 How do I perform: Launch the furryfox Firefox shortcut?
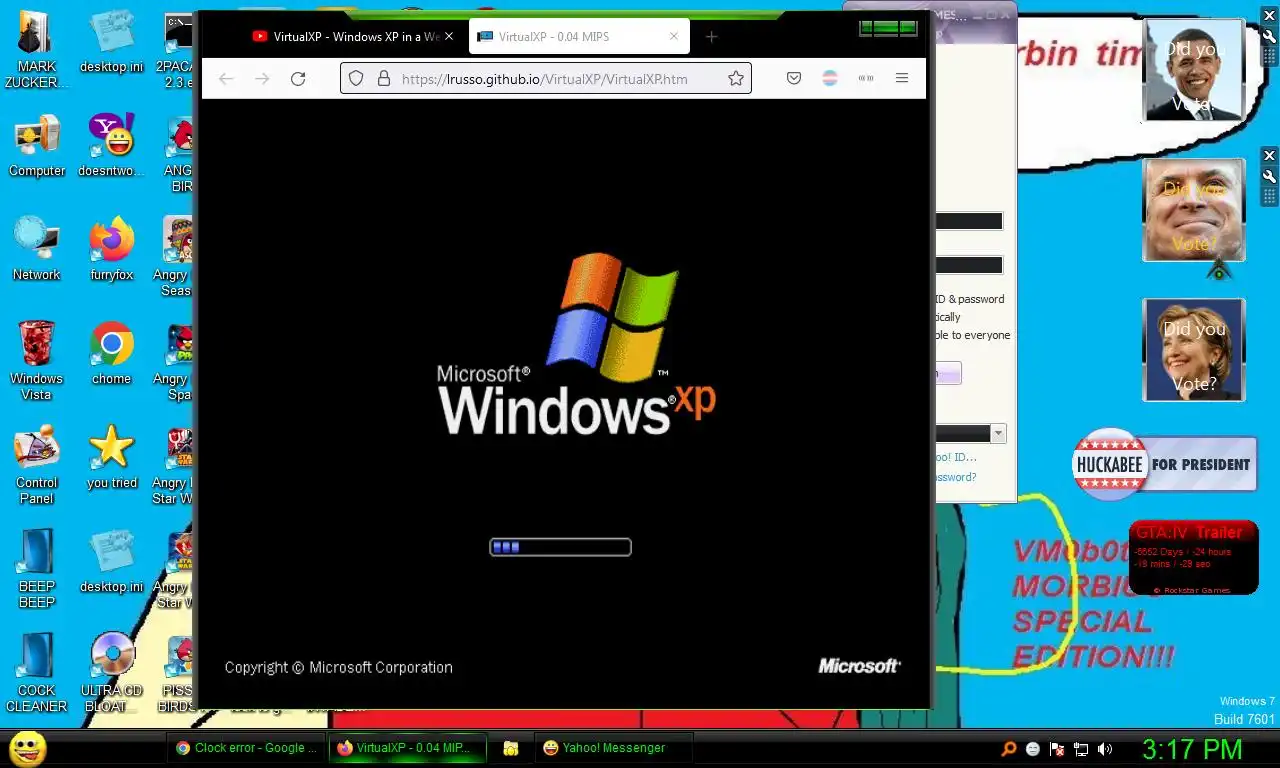[x=111, y=249]
